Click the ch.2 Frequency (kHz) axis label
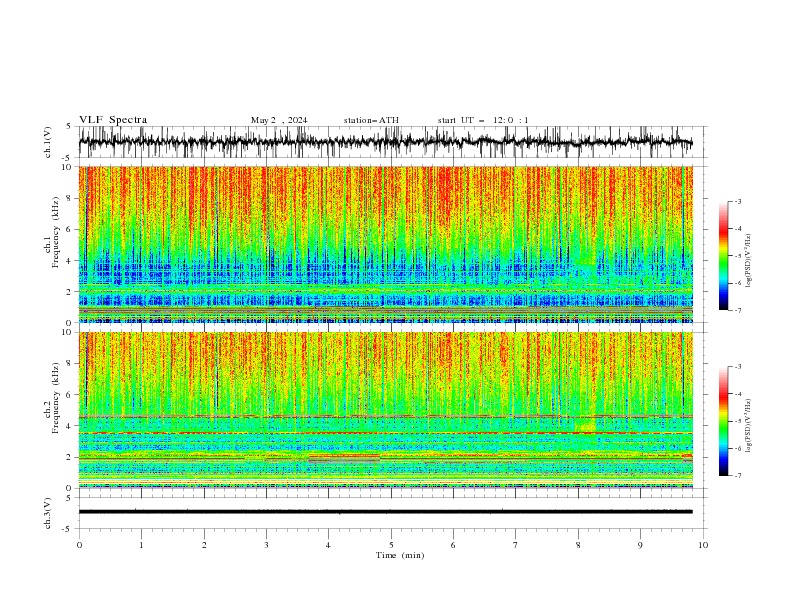792x612 pixels. coord(52,398)
